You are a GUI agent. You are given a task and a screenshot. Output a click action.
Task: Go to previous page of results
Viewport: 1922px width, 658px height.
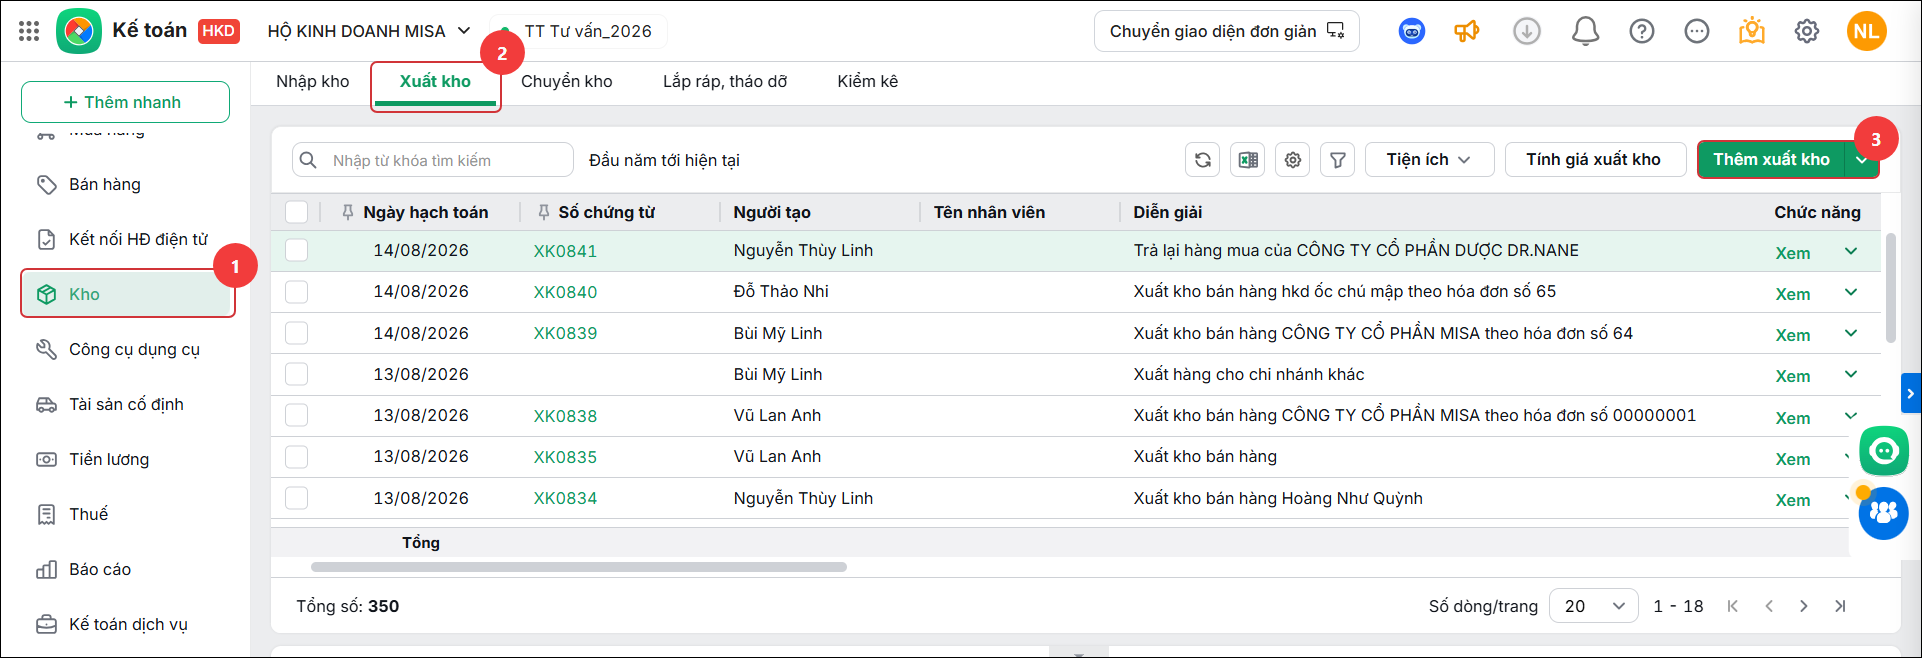click(x=1769, y=606)
